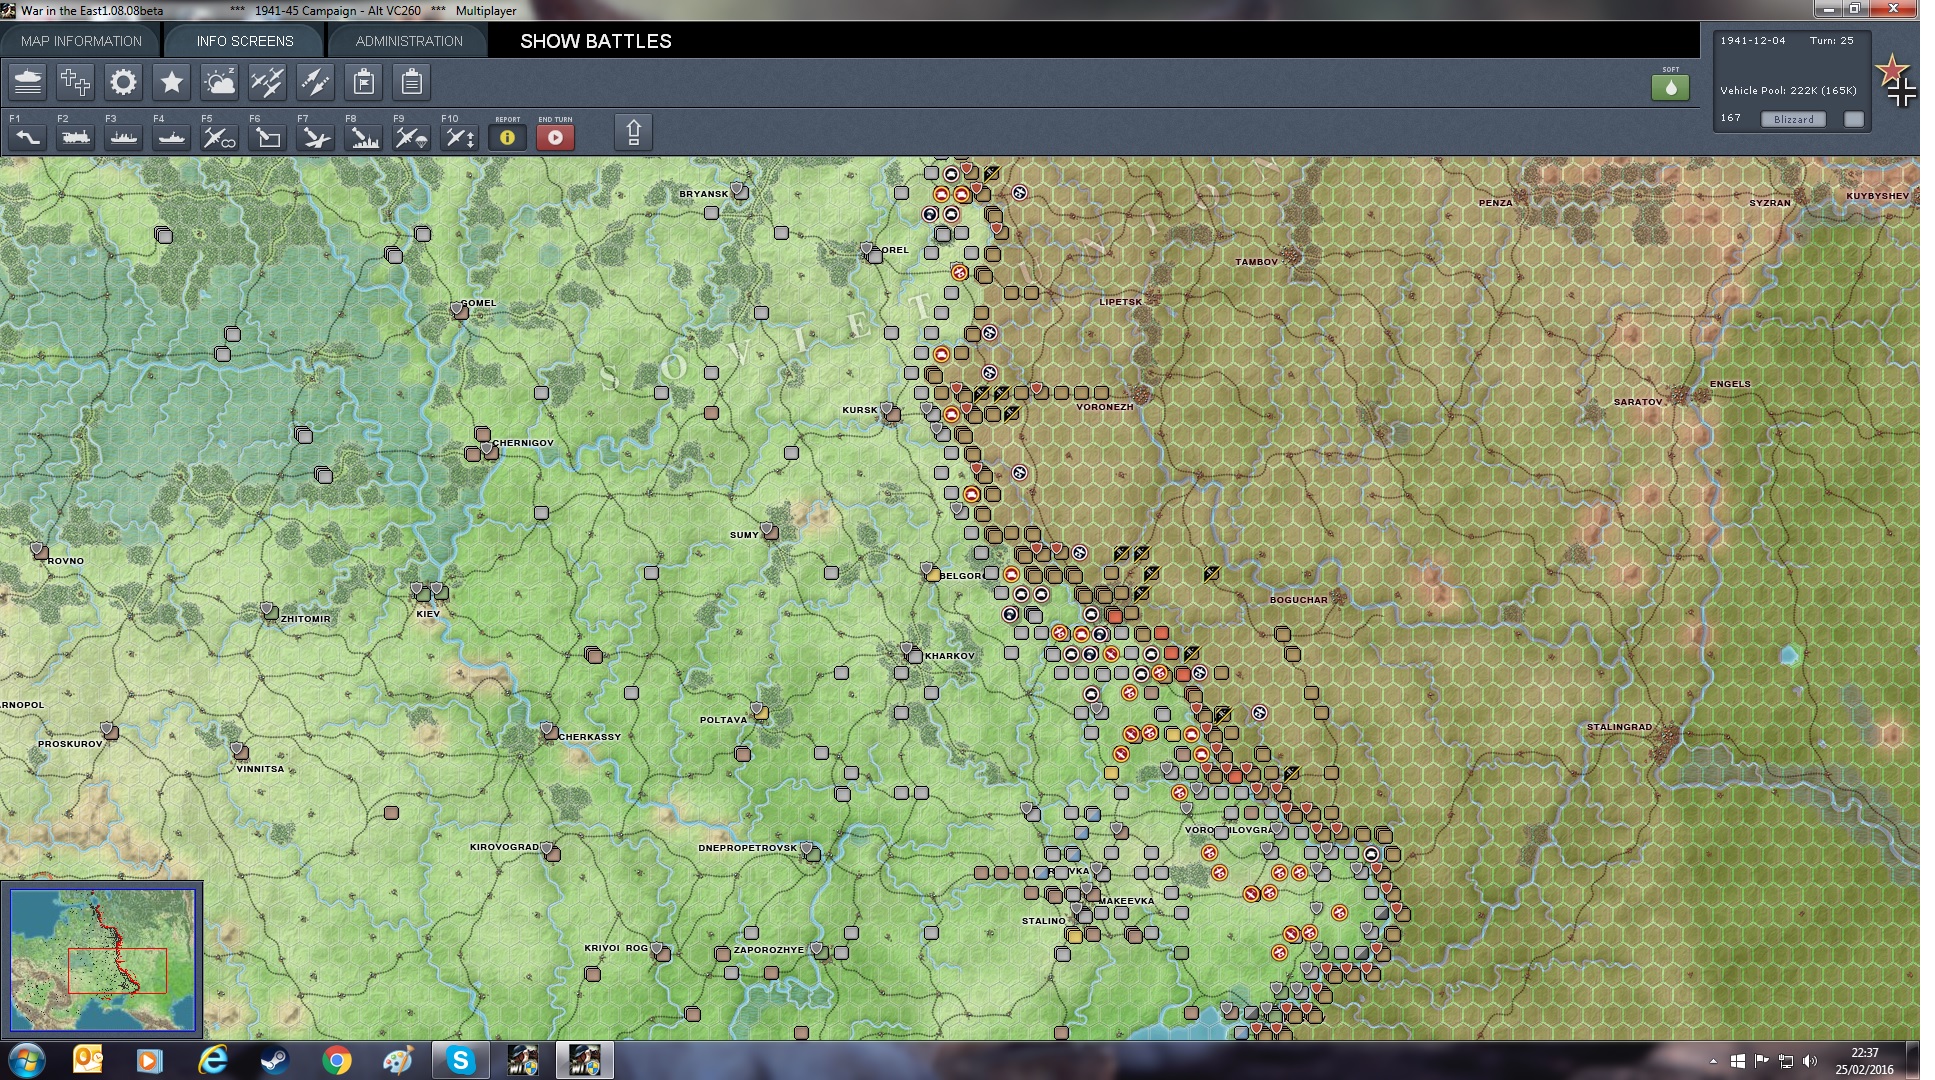Click the Penza city label on map
Screen dimensions: 1935x1080
point(1495,203)
